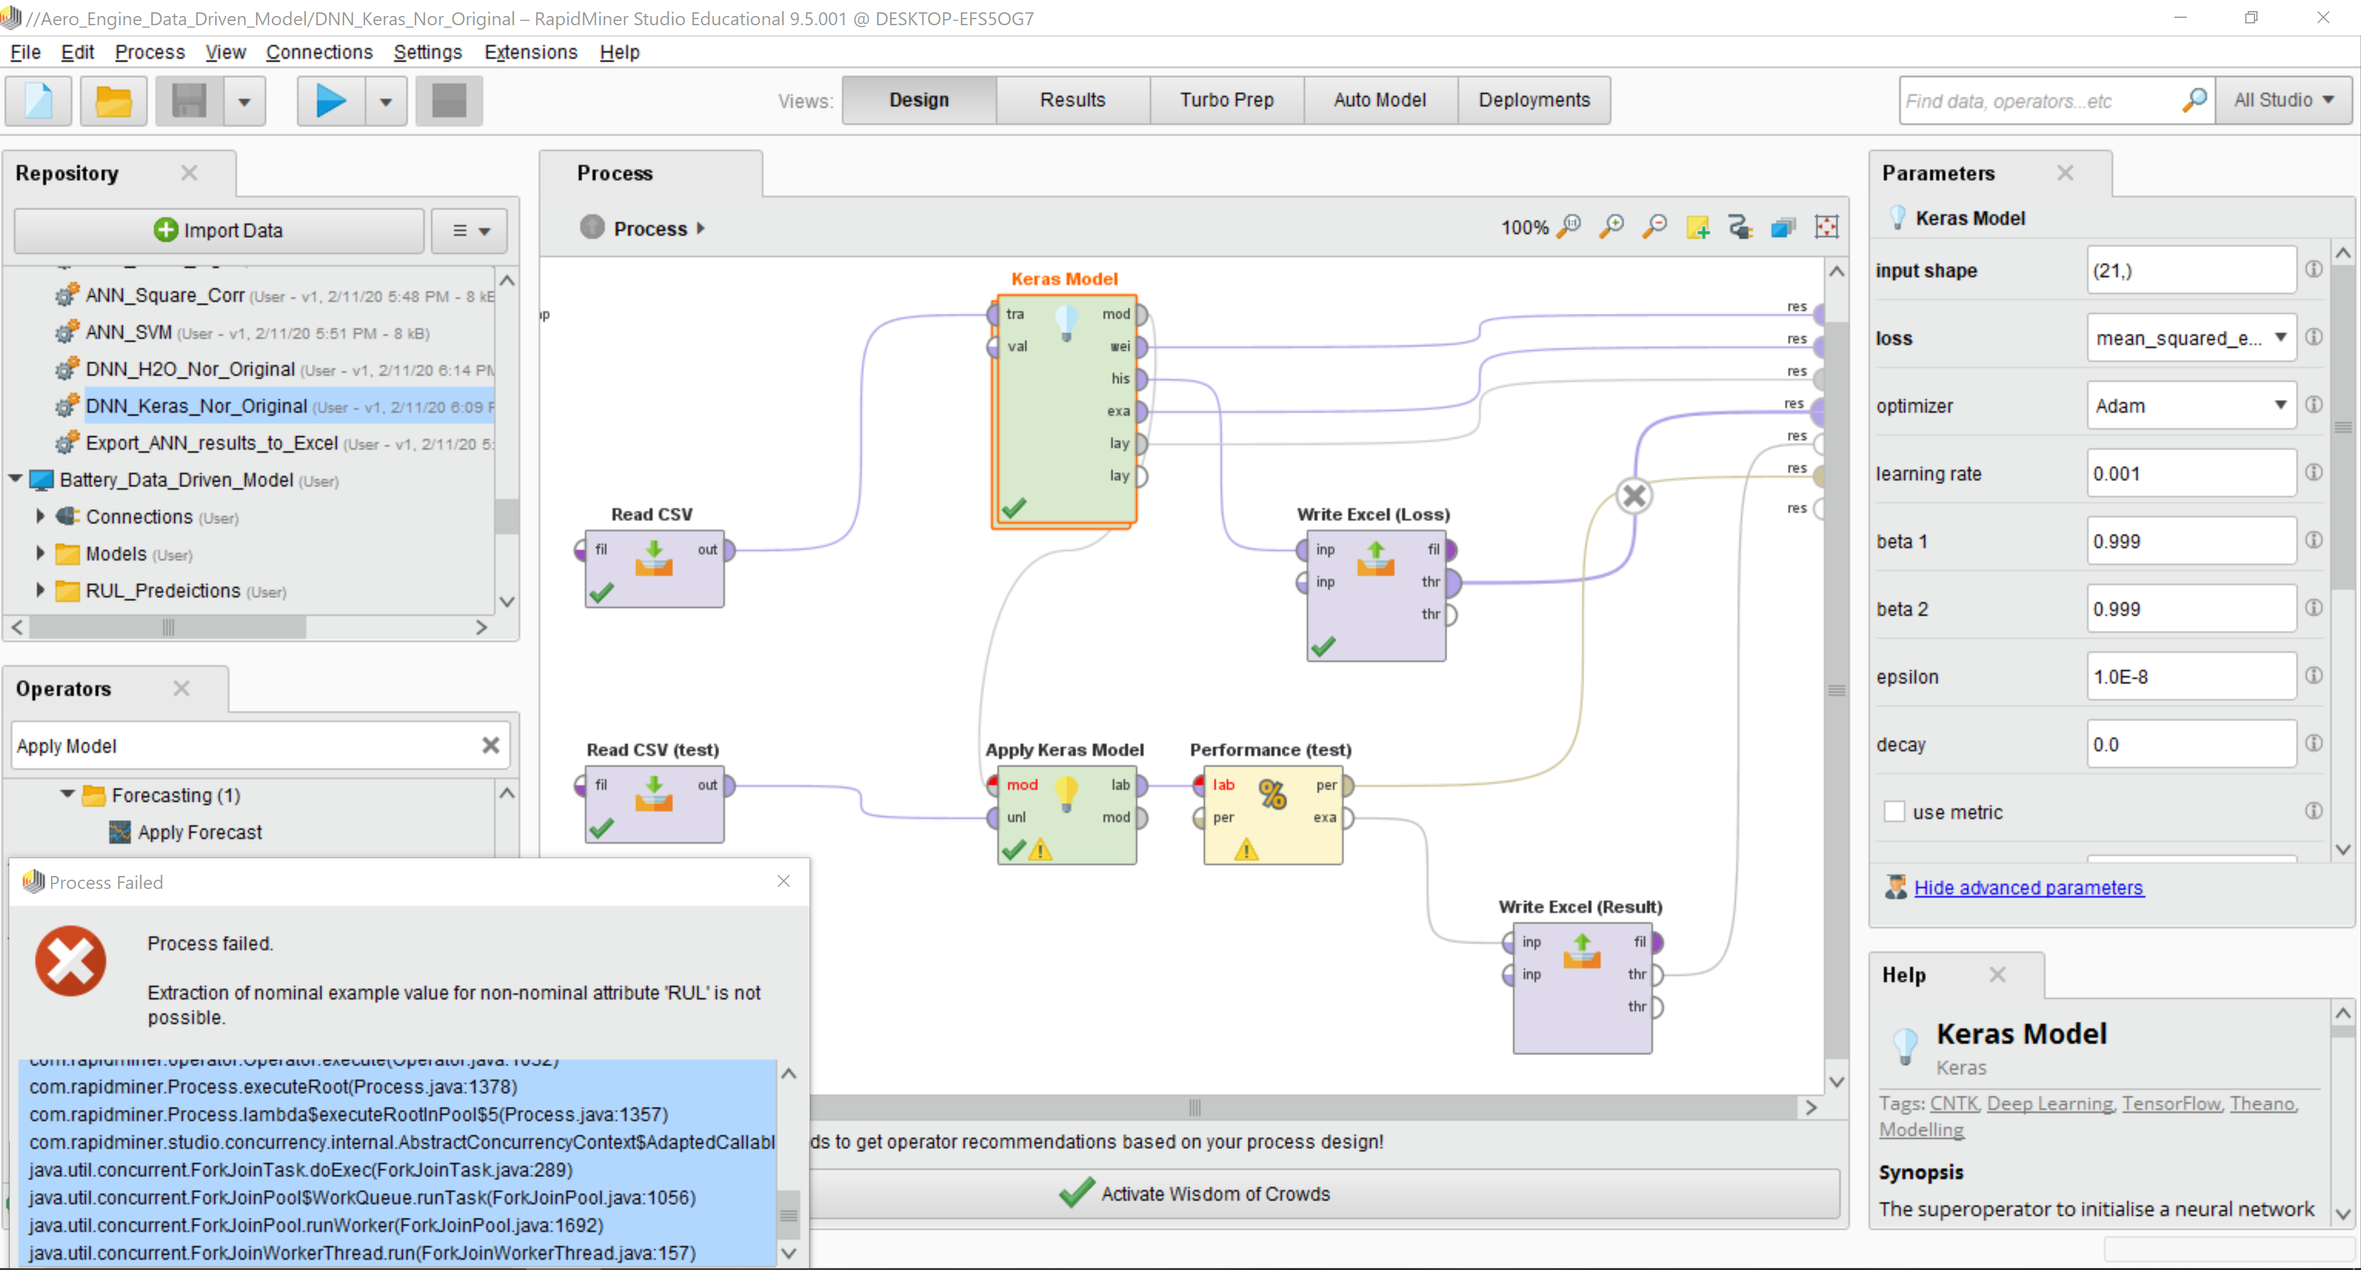
Task: Open the save options dropdown arrow
Action: click(244, 101)
